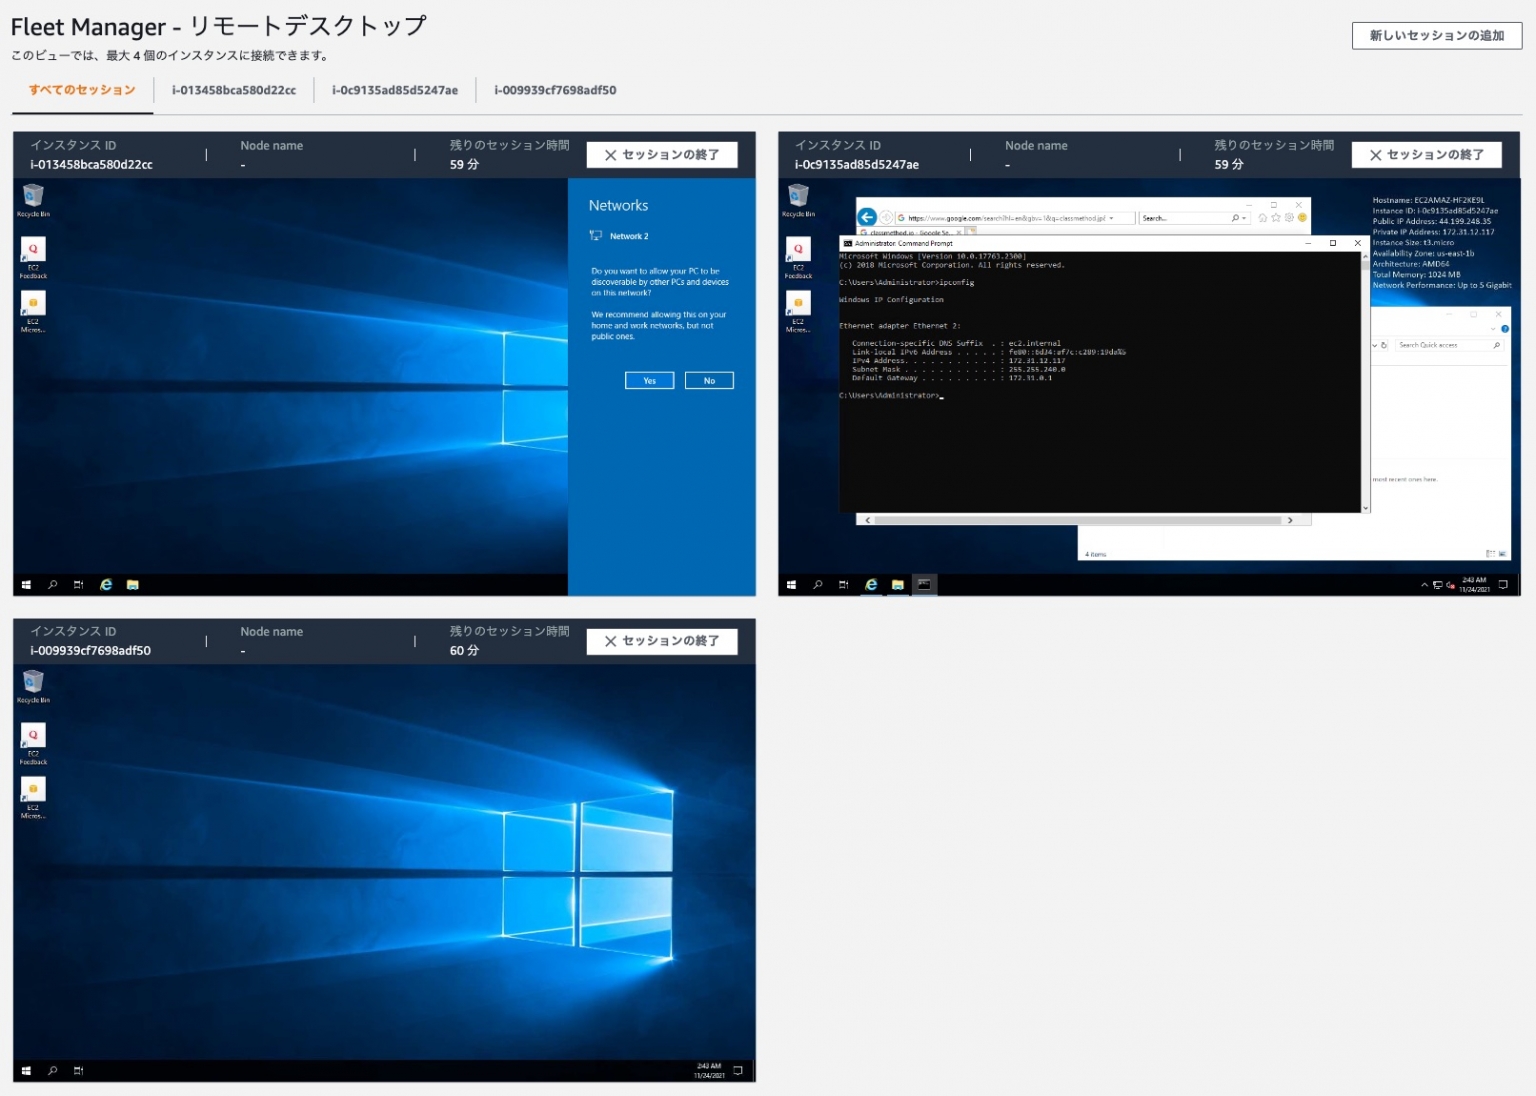Viewport: 1536px width, 1096px height.
Task: Open Internet Explorer settings gear
Action: [1289, 218]
